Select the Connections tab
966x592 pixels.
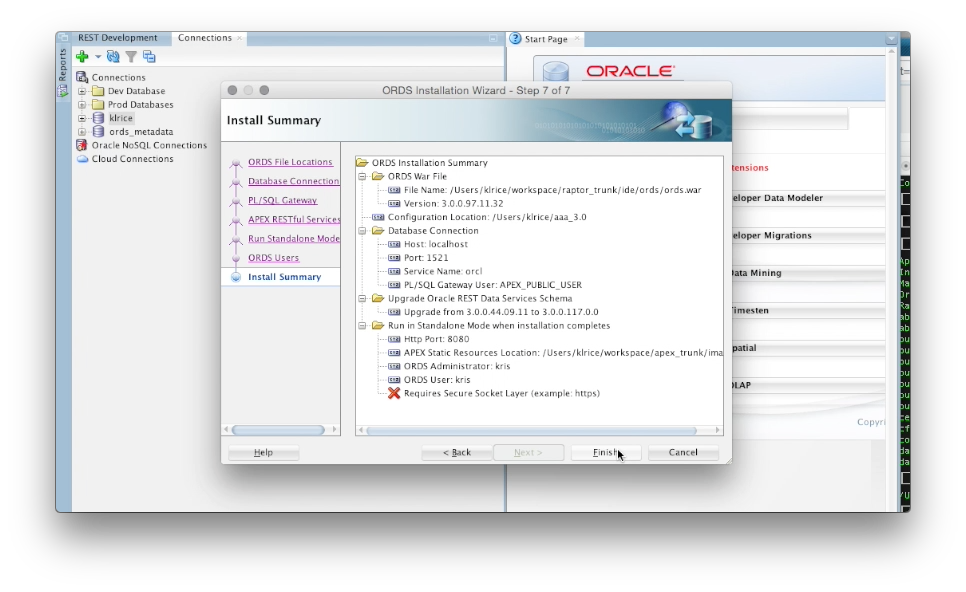[x=205, y=38]
